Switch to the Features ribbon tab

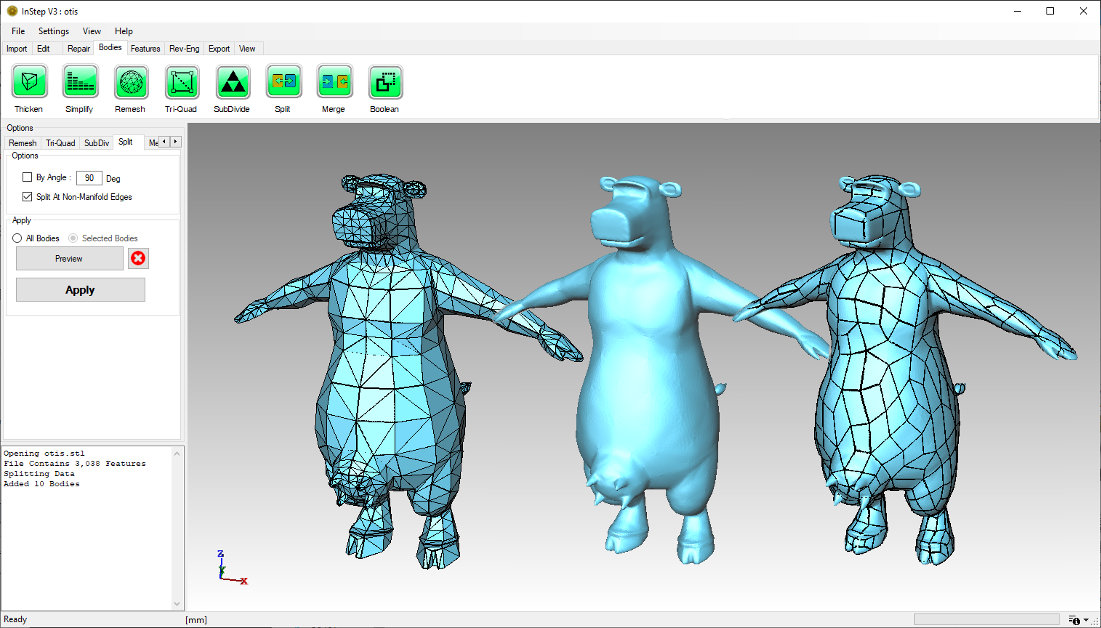(145, 48)
